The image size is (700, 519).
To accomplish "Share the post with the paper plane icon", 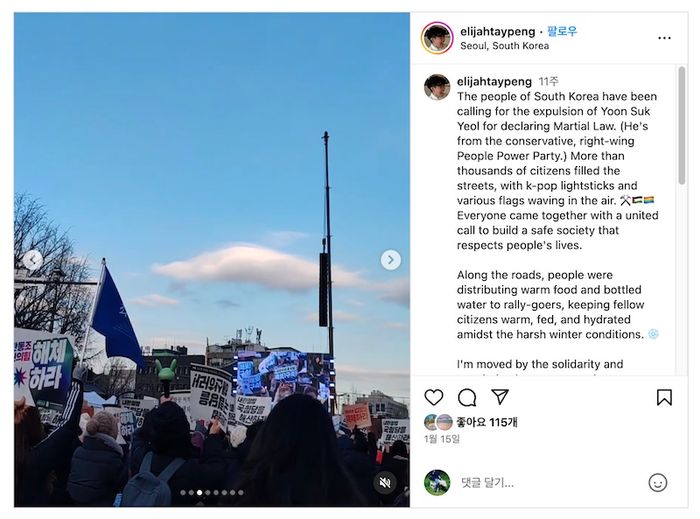I will tap(500, 397).
